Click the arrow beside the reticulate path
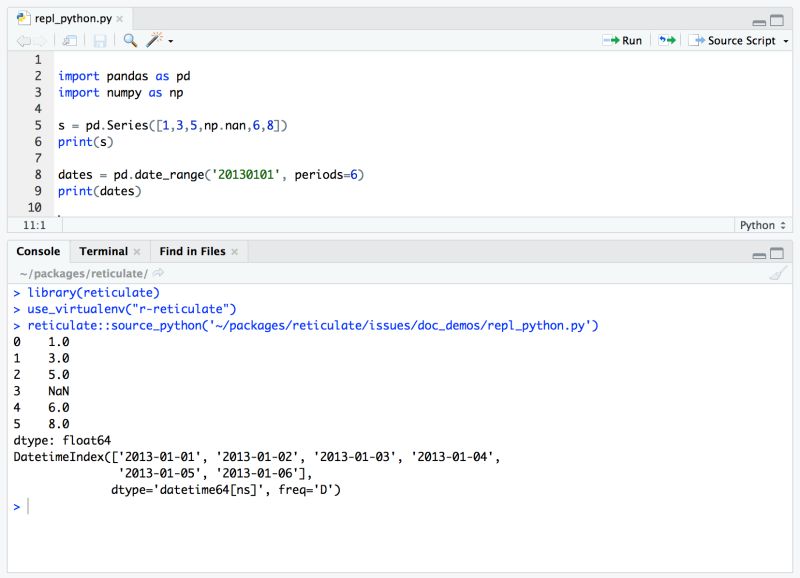The width and height of the screenshot is (800, 578). 156,272
